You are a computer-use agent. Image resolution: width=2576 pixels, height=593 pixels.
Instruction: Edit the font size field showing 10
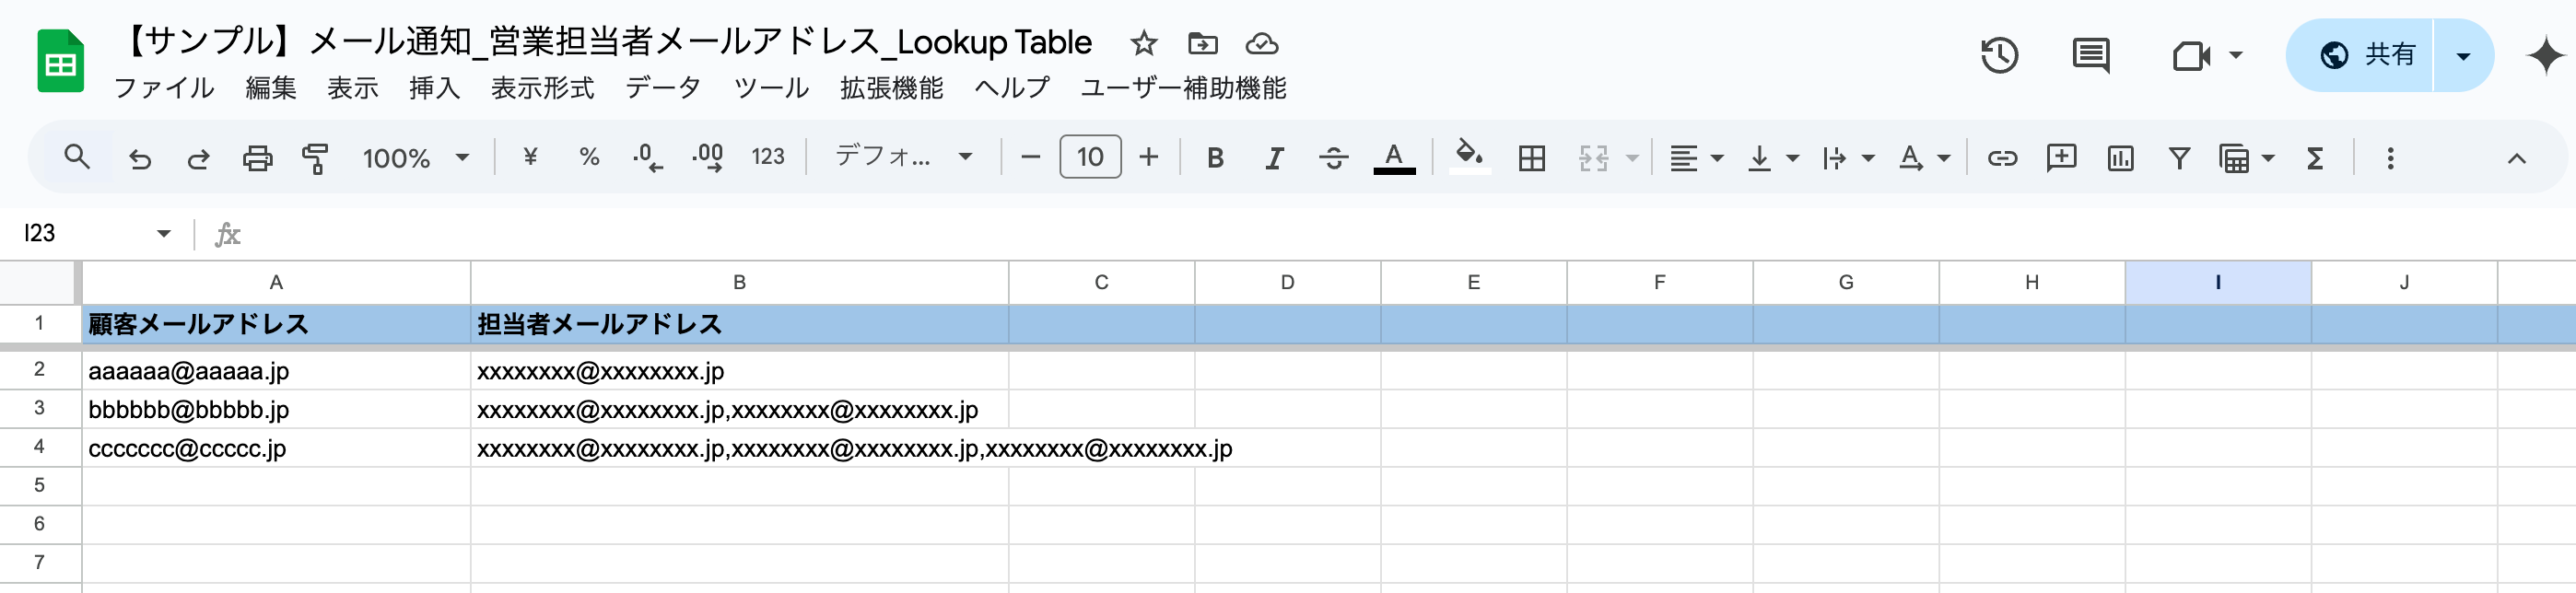click(x=1090, y=157)
